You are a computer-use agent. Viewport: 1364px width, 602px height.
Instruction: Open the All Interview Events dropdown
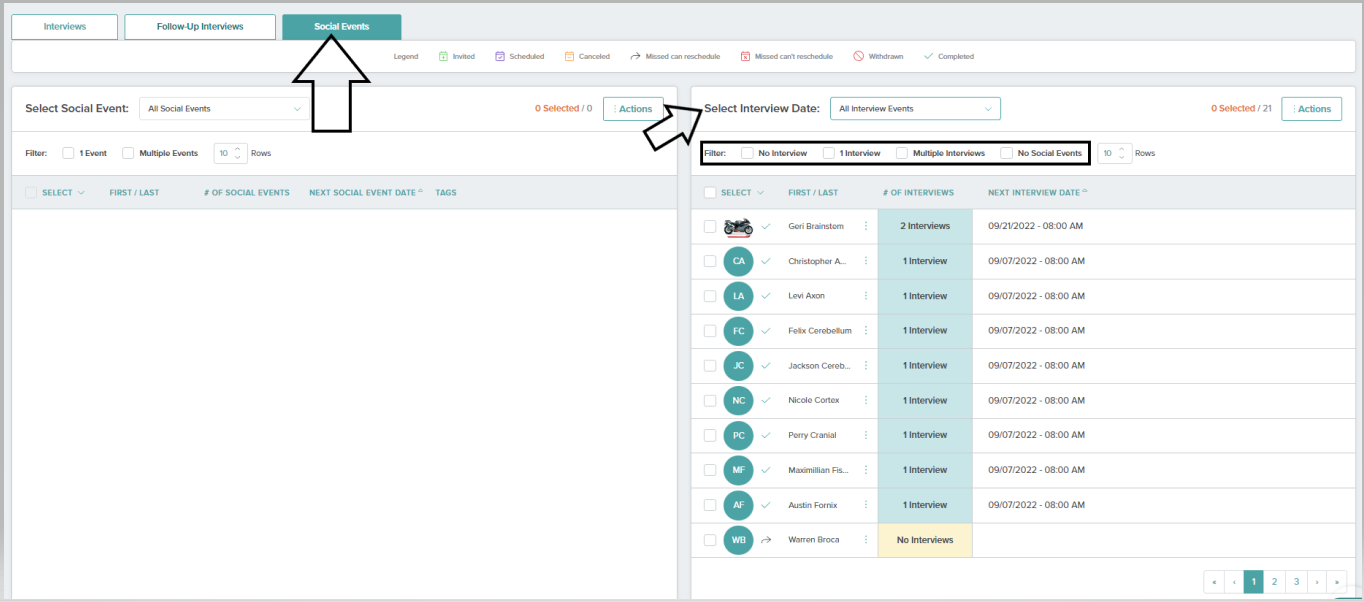[915, 108]
